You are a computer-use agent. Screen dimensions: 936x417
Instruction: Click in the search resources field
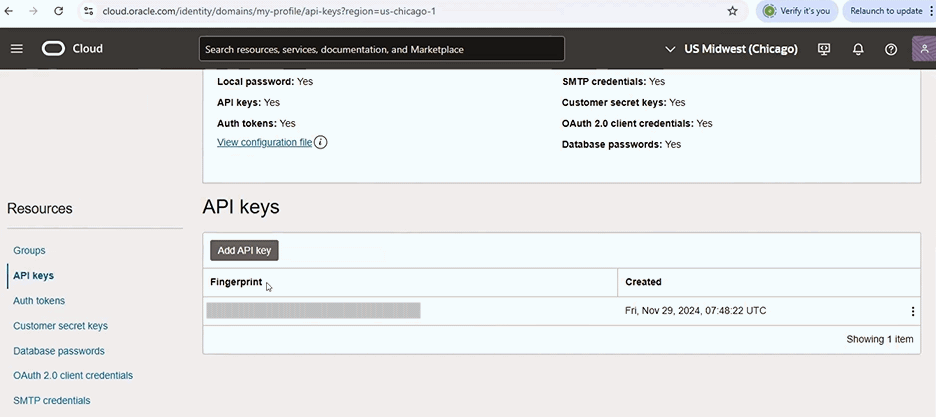coord(381,49)
